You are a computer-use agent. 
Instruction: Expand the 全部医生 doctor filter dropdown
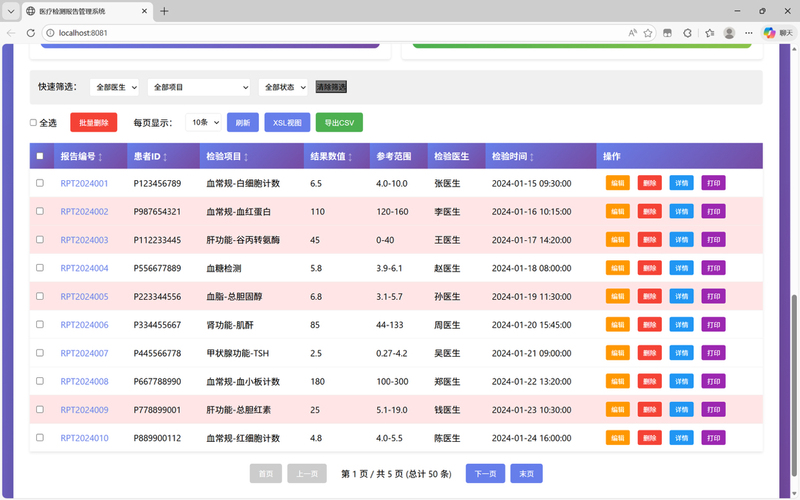pos(115,87)
